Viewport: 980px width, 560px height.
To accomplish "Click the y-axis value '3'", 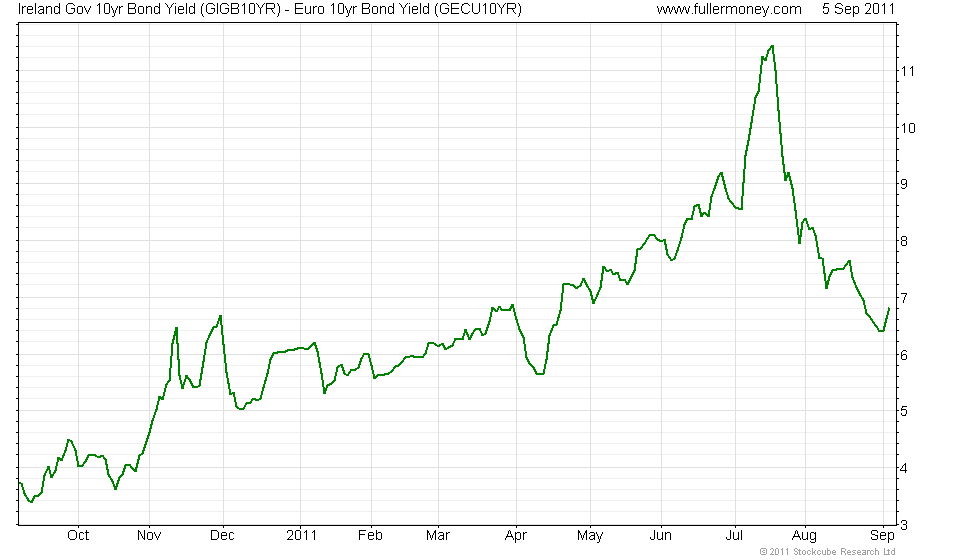I will tap(904, 526).
